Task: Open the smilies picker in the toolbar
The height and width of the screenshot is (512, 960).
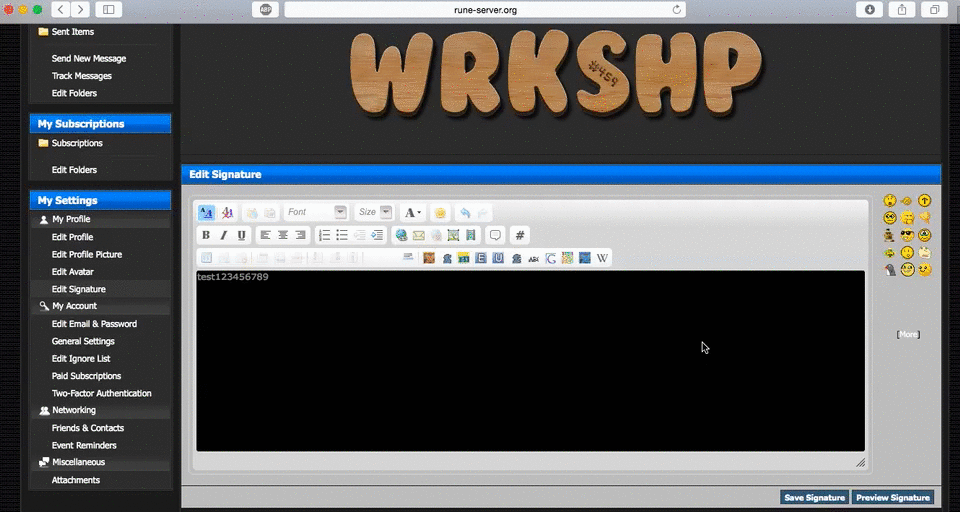Action: [440, 213]
